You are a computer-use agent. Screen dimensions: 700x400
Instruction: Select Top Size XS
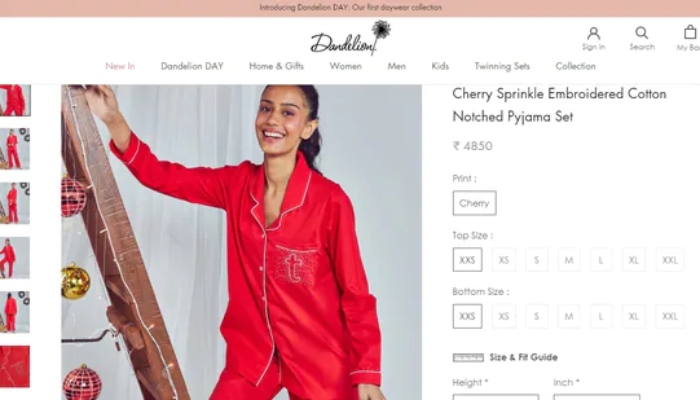pyautogui.click(x=504, y=260)
